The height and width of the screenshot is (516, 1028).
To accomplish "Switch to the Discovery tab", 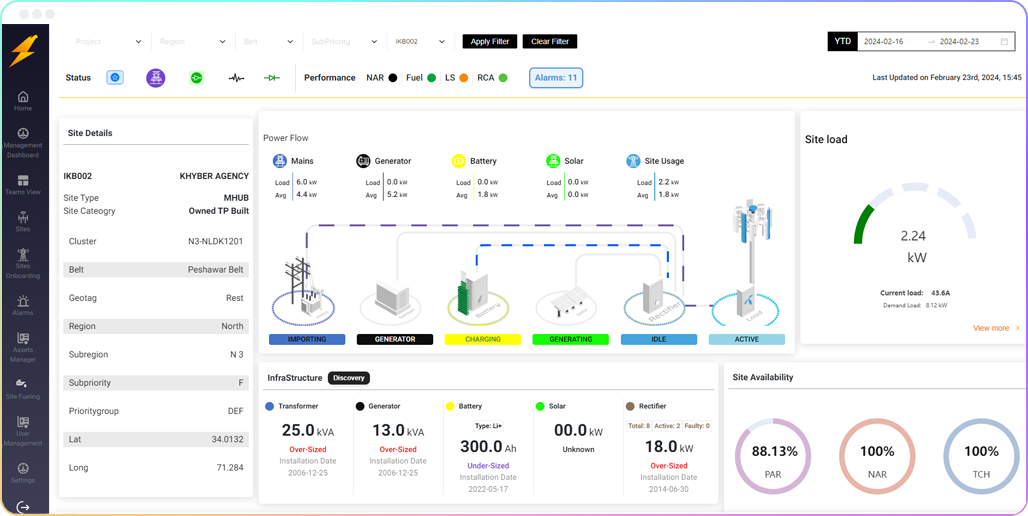I will click(349, 378).
